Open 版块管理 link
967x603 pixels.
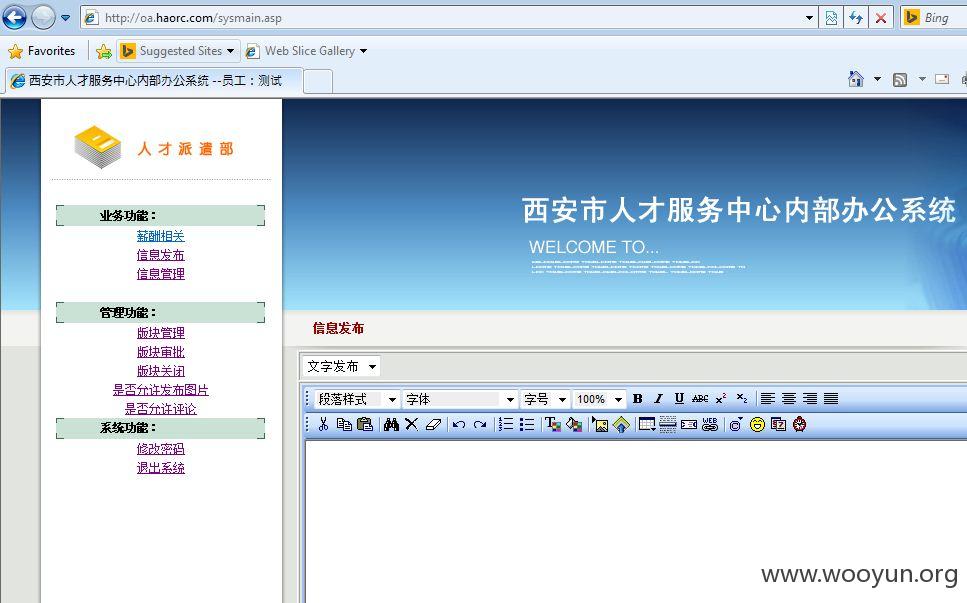[x=160, y=332]
